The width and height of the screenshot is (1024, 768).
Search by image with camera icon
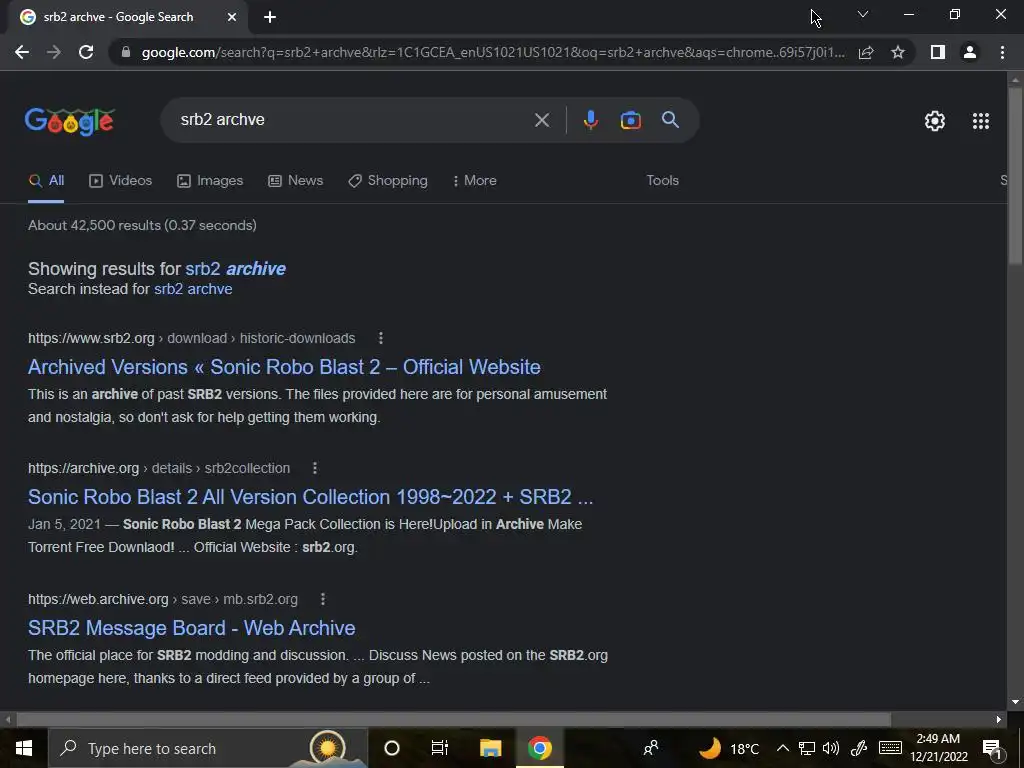point(630,120)
